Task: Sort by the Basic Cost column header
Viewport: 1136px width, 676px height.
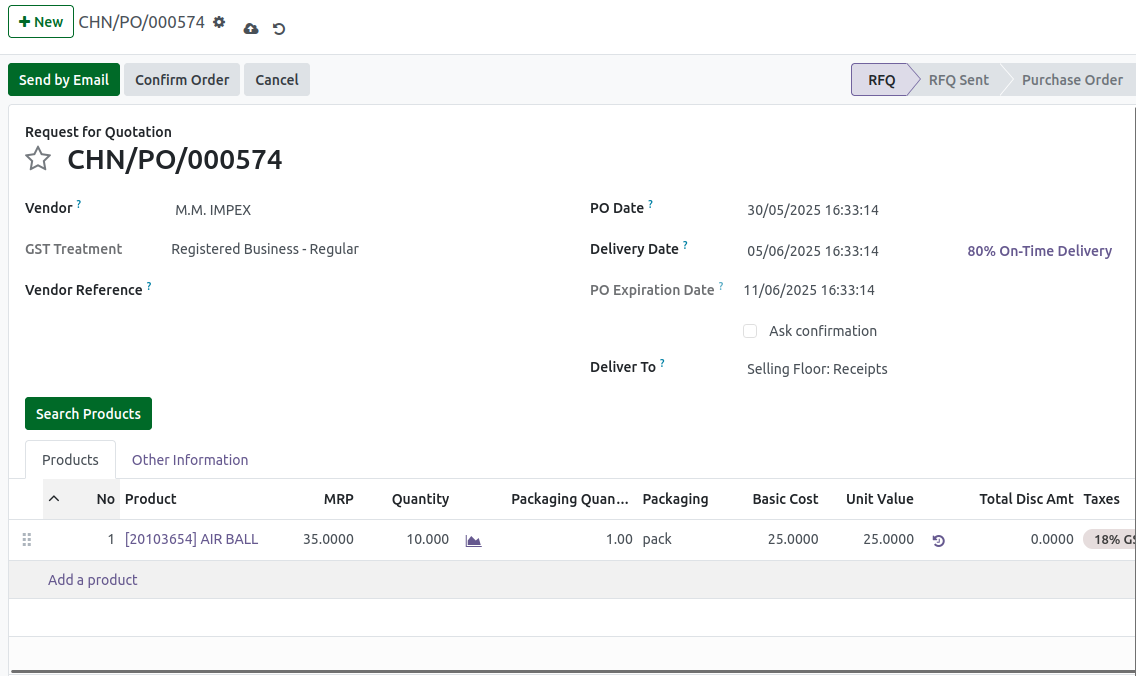Action: tap(785, 498)
